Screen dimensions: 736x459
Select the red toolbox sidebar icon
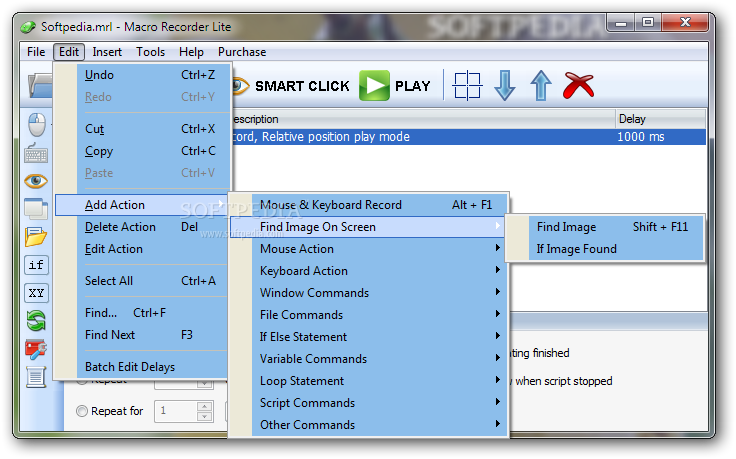coord(36,349)
